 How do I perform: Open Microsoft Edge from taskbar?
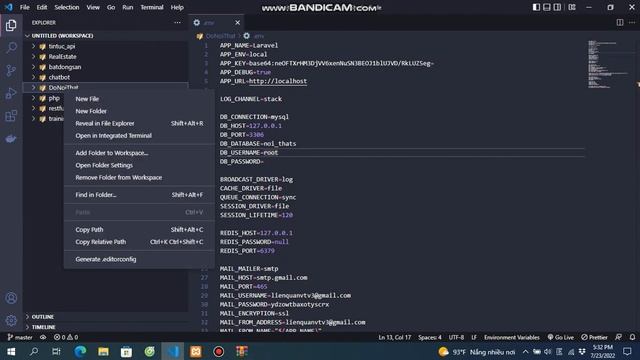tap(80, 351)
